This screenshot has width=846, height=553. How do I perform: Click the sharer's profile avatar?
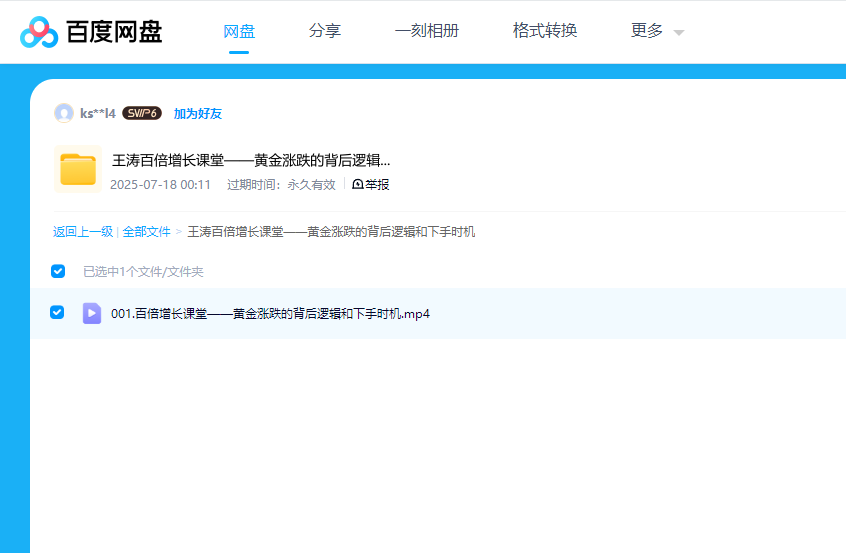coord(64,113)
